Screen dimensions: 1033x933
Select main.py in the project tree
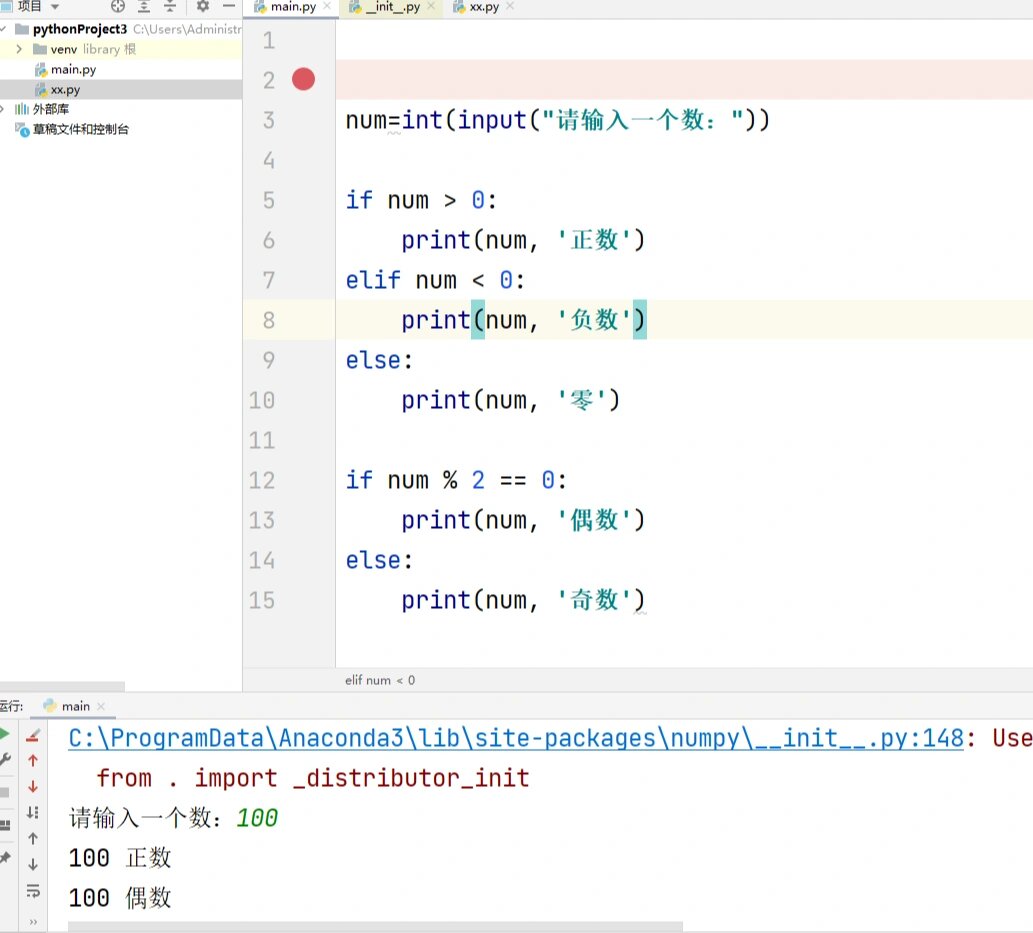pyautogui.click(x=73, y=69)
